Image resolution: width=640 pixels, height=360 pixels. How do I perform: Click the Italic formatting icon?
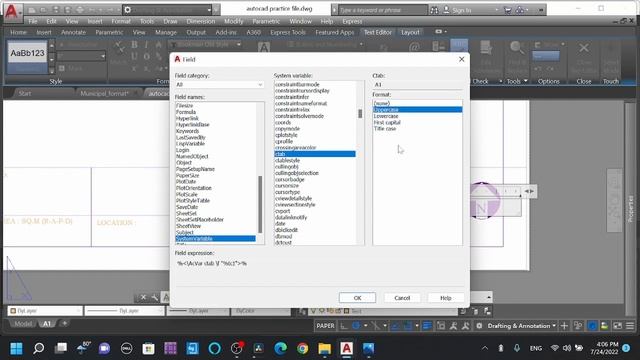146,45
